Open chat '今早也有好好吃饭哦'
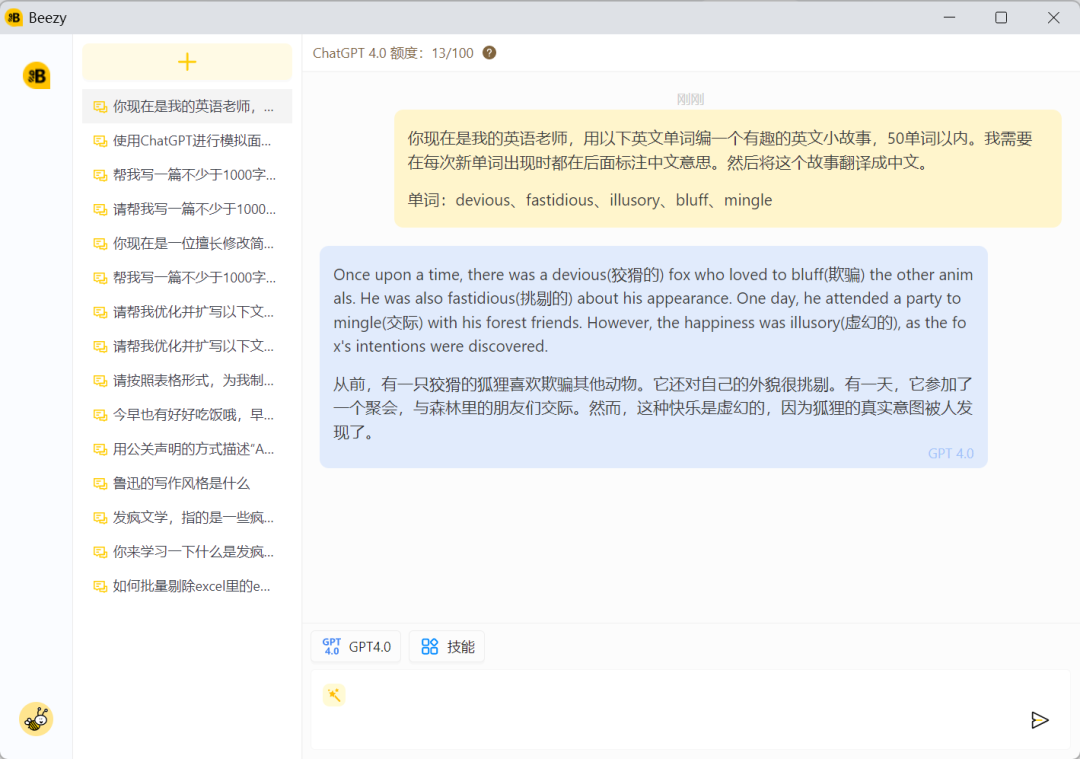1080x759 pixels. pyautogui.click(x=187, y=415)
